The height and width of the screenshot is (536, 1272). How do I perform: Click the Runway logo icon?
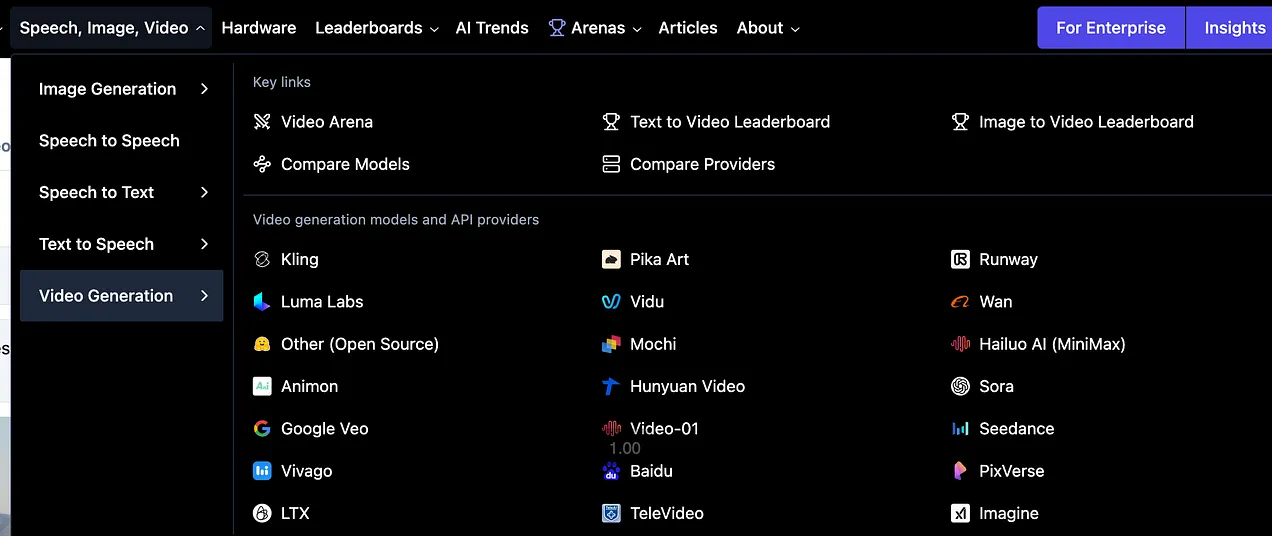[x=960, y=259]
